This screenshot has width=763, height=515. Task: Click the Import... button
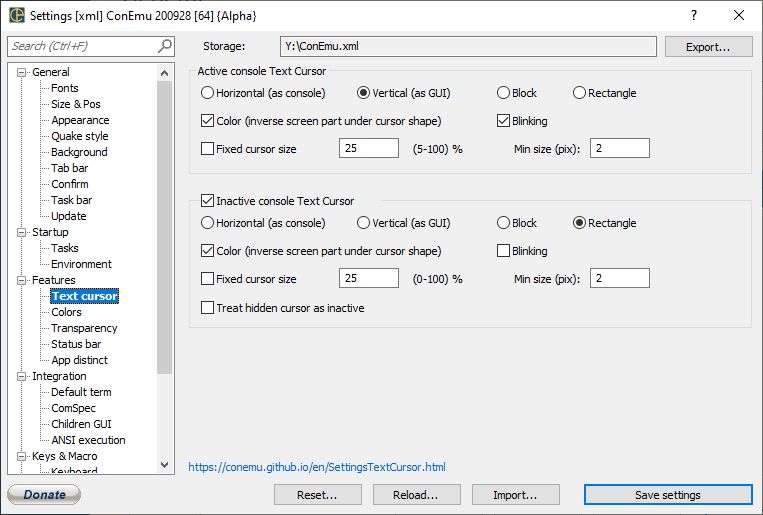tap(516, 495)
